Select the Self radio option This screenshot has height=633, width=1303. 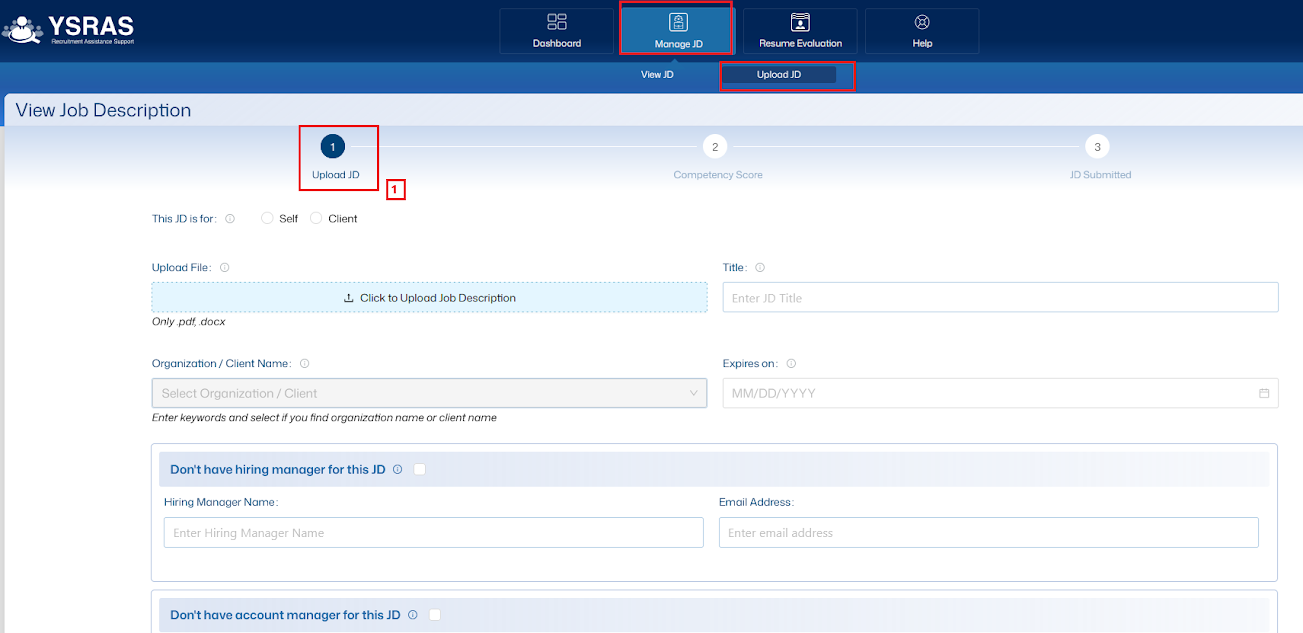(x=267, y=218)
